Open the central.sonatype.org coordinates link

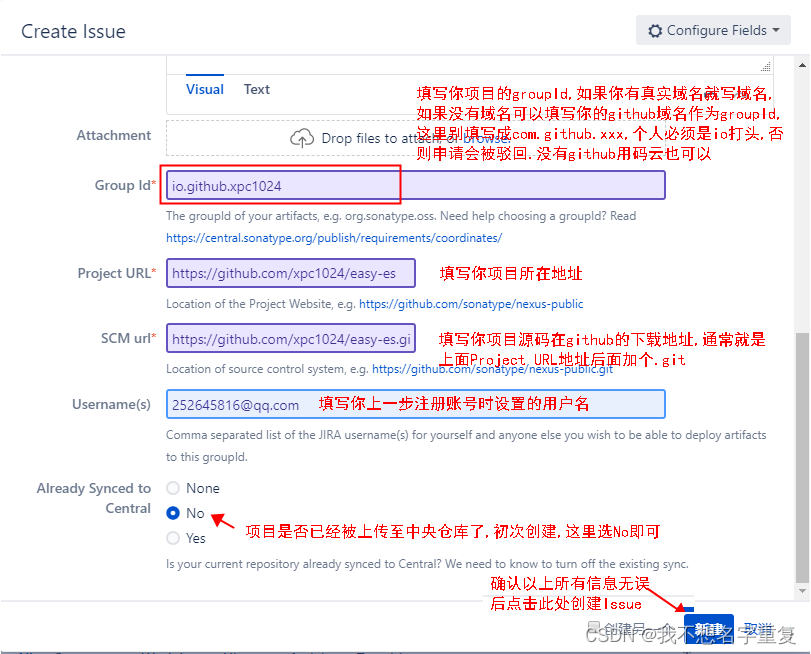tap(334, 238)
